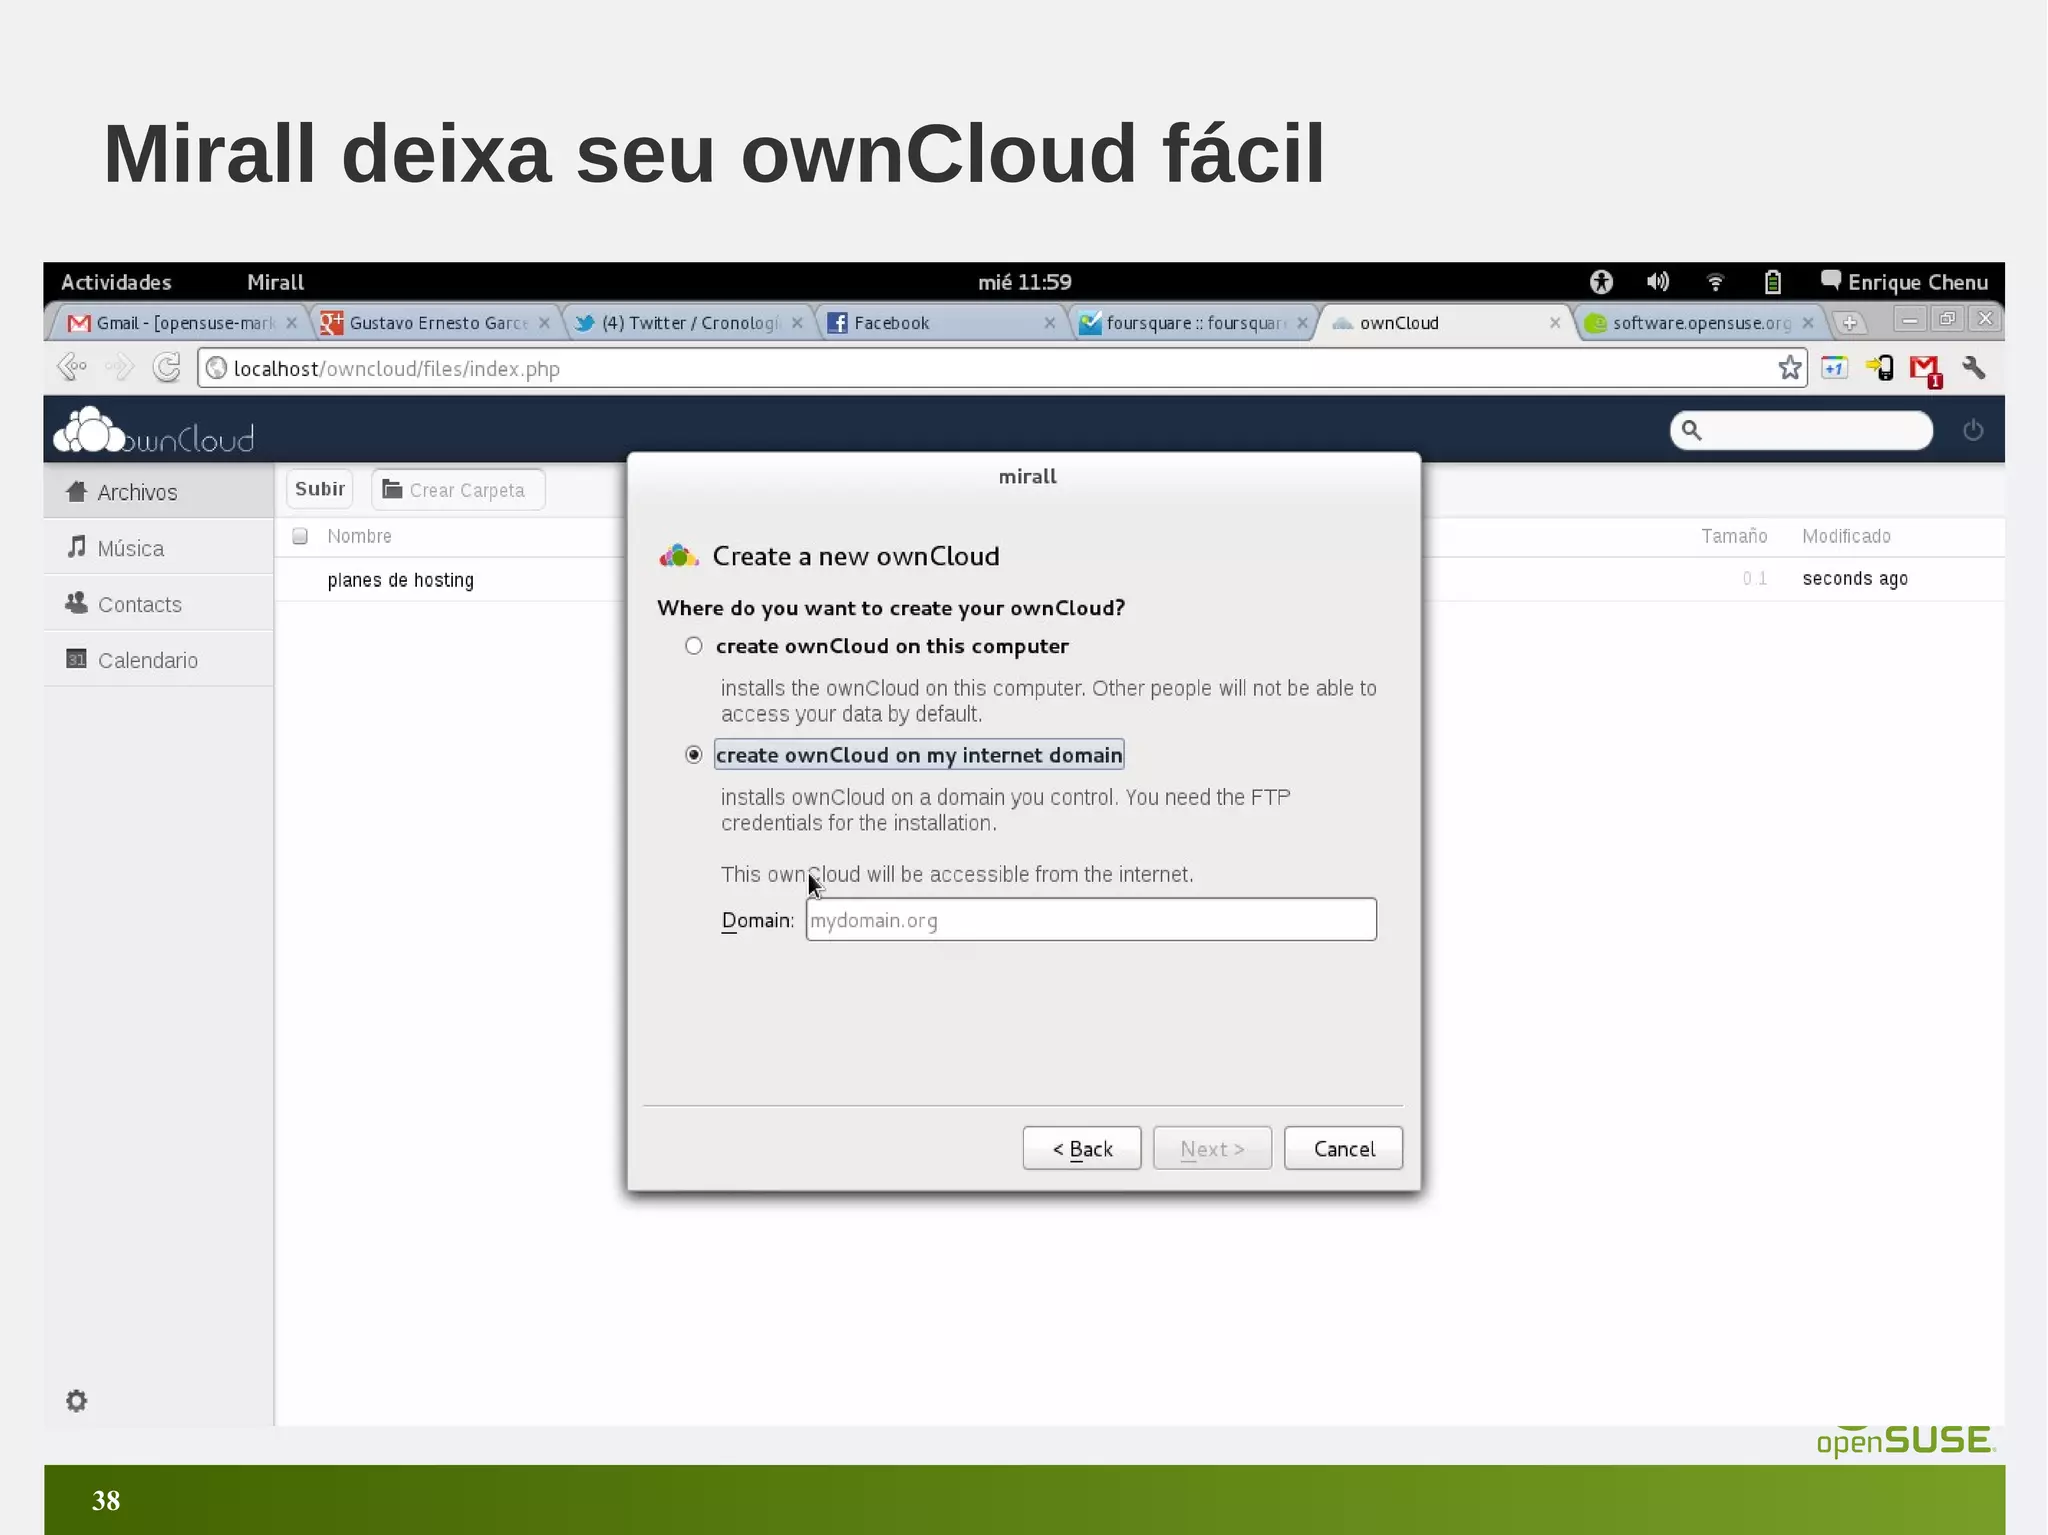The image size is (2048, 1535).
Task: Open the planes de hosting file
Action: (401, 580)
